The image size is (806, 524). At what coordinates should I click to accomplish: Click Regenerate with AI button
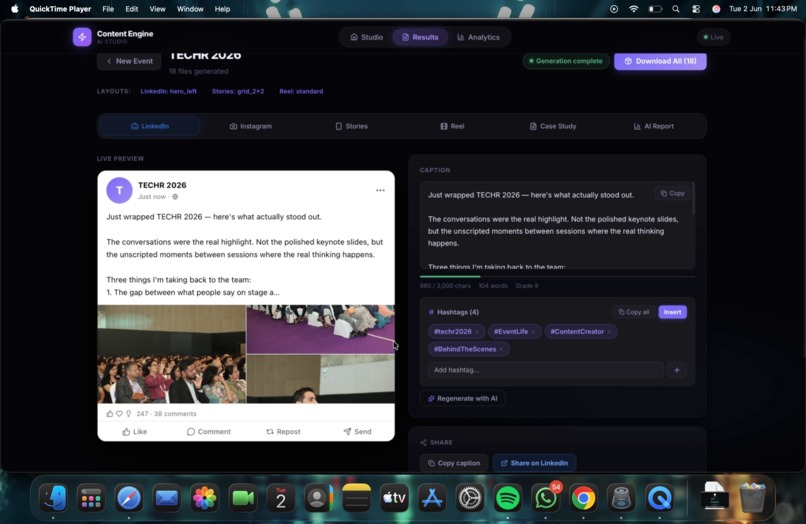(x=463, y=399)
